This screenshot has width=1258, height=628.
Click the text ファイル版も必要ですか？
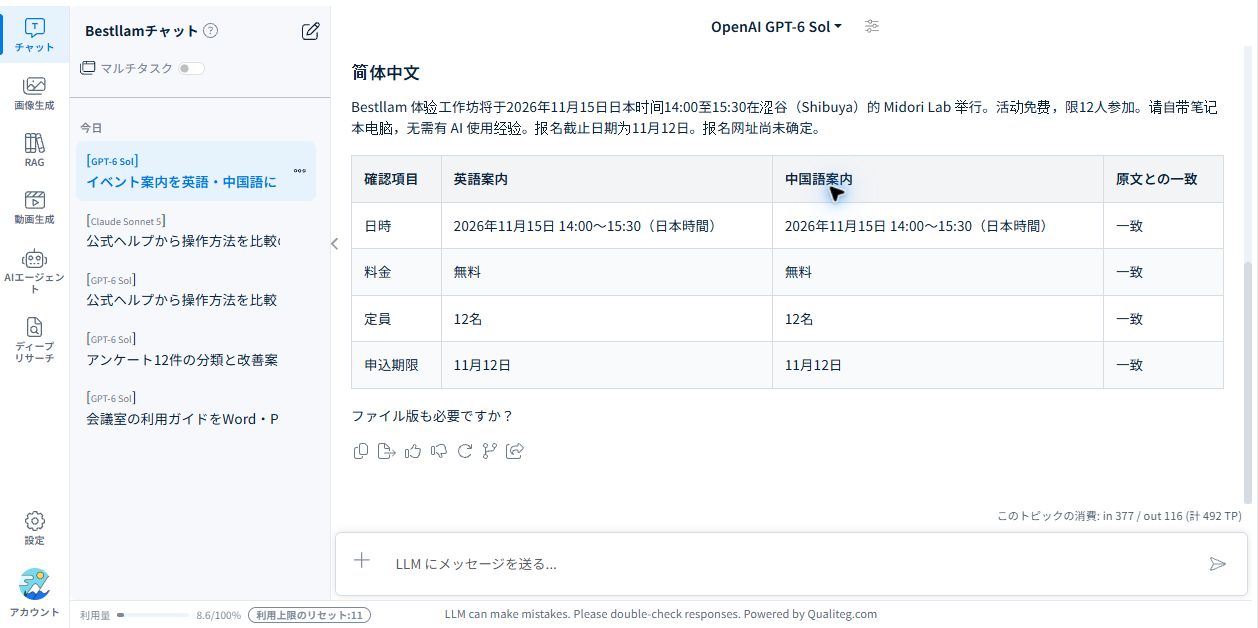pos(432,416)
